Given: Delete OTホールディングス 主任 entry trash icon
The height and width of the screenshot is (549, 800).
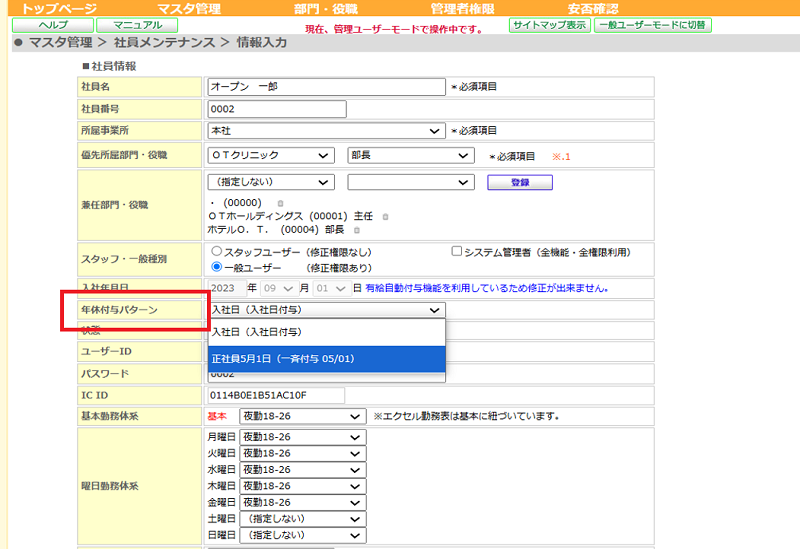Looking at the screenshot, I should point(385,217).
